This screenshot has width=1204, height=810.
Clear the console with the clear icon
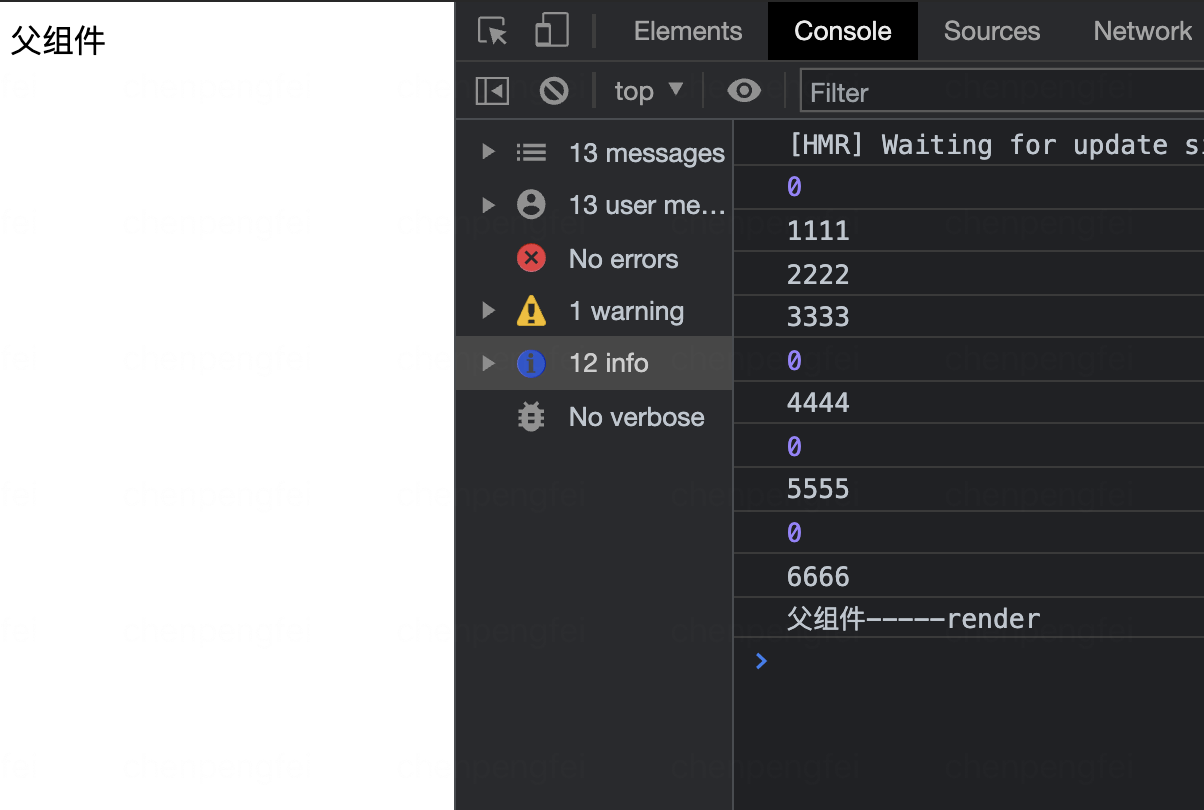pyautogui.click(x=554, y=90)
